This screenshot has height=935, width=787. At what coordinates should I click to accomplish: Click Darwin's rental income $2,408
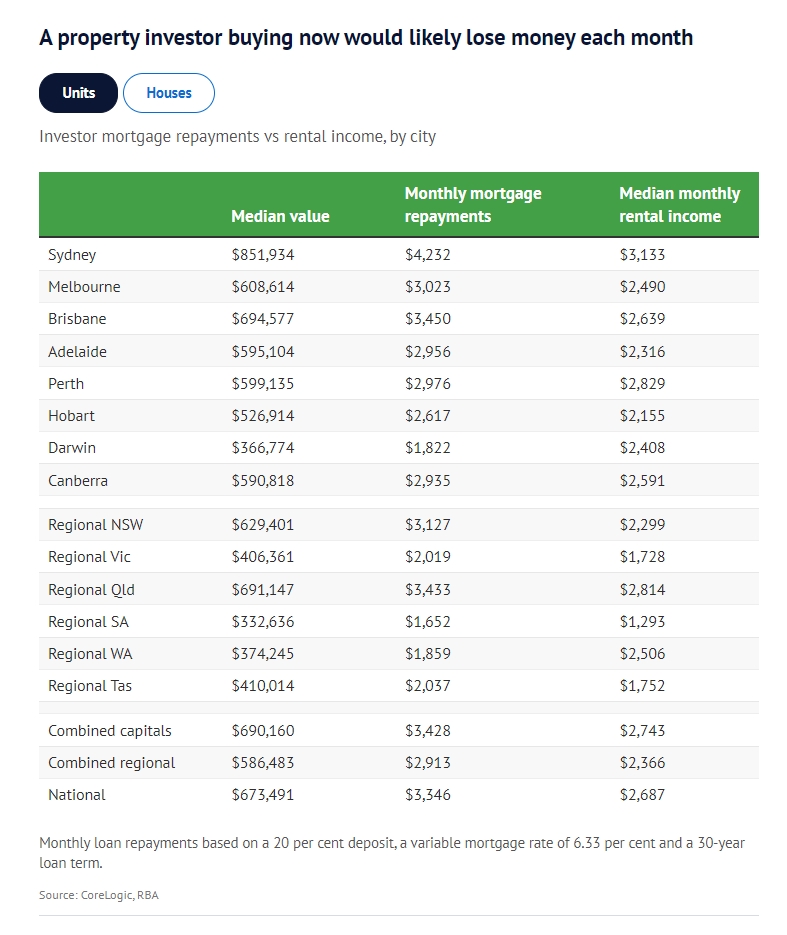pos(642,448)
